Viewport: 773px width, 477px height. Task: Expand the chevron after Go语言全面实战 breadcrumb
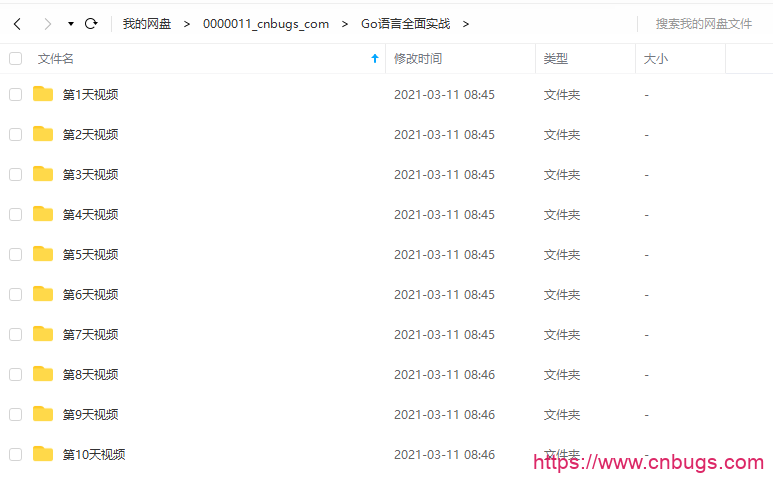click(x=466, y=24)
